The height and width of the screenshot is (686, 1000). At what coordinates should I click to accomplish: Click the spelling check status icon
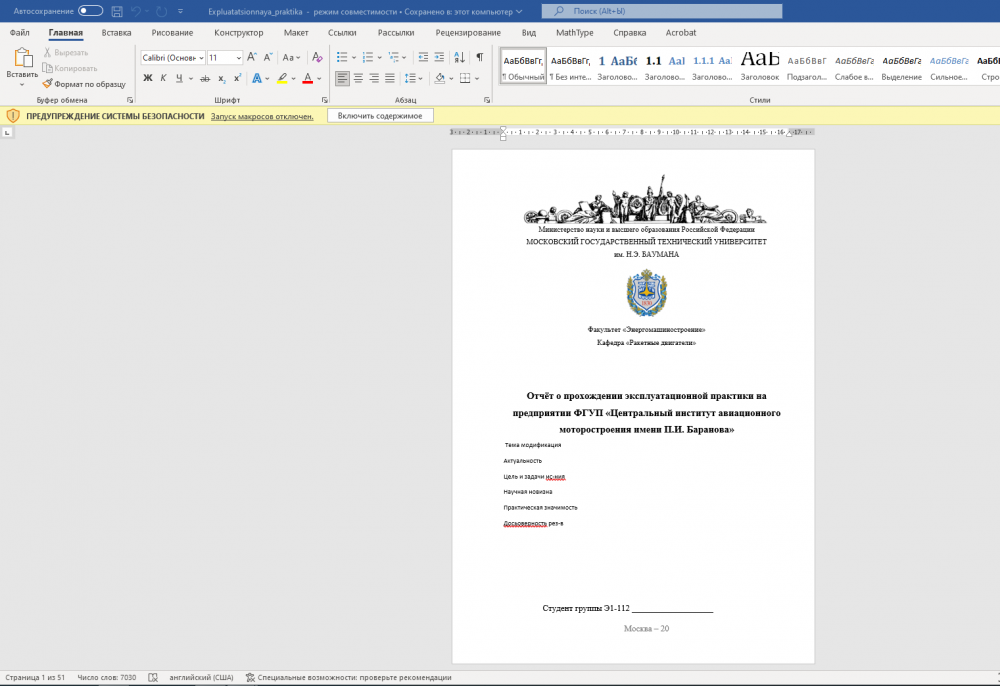pyautogui.click(x=153, y=678)
